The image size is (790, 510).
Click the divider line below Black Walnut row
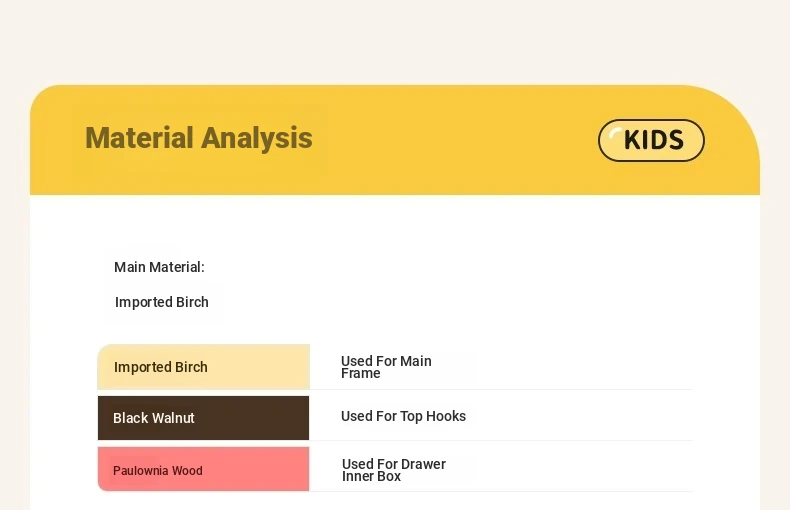pyautogui.click(x=500, y=441)
